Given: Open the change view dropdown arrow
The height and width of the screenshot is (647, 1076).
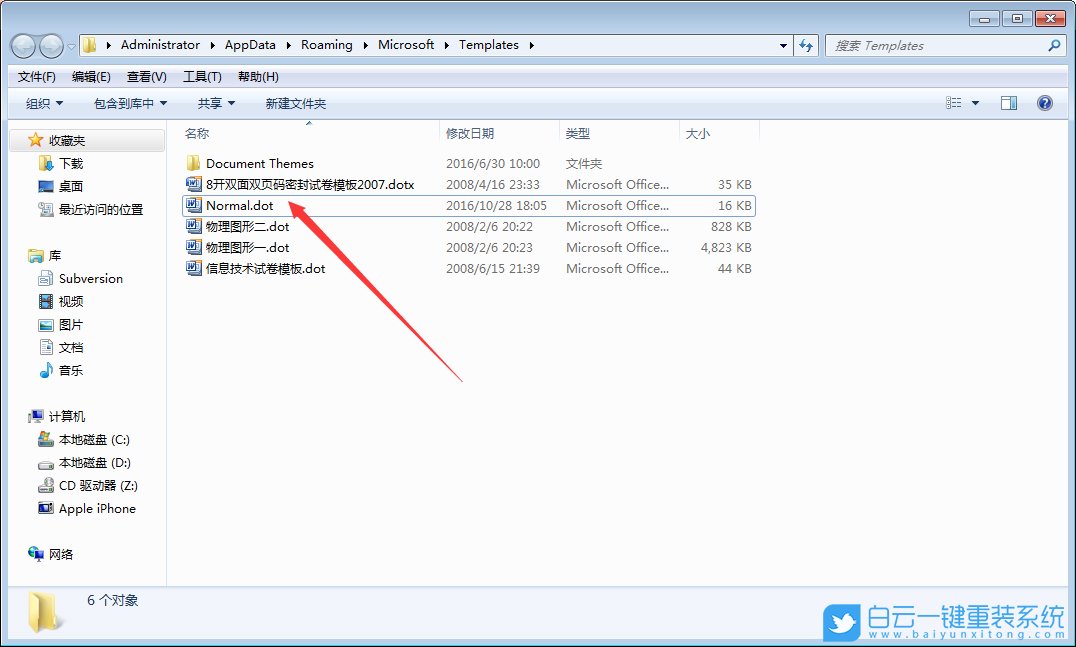Looking at the screenshot, I should pyautogui.click(x=976, y=102).
